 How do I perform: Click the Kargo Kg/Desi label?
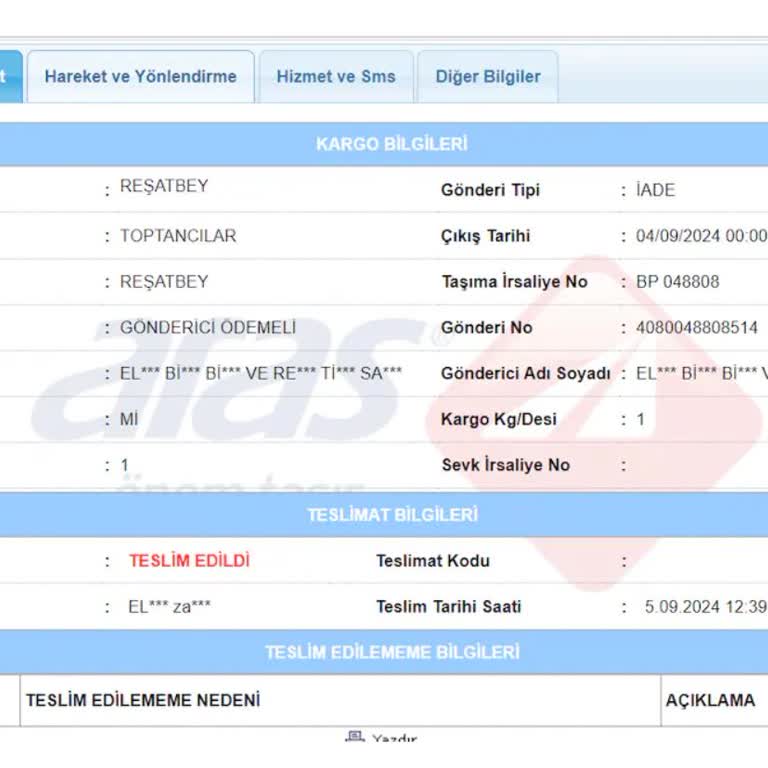click(499, 420)
